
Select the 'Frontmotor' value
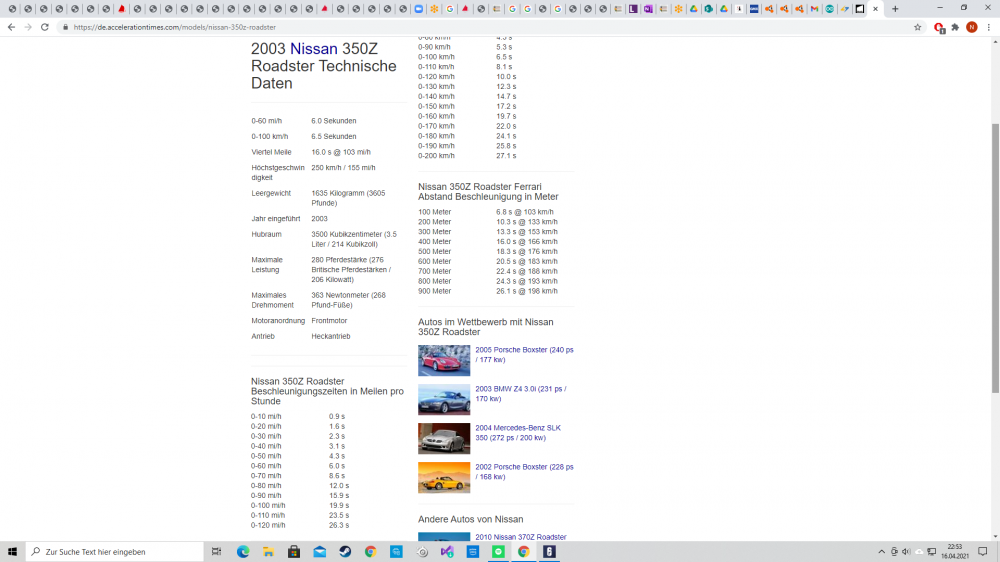coord(329,321)
